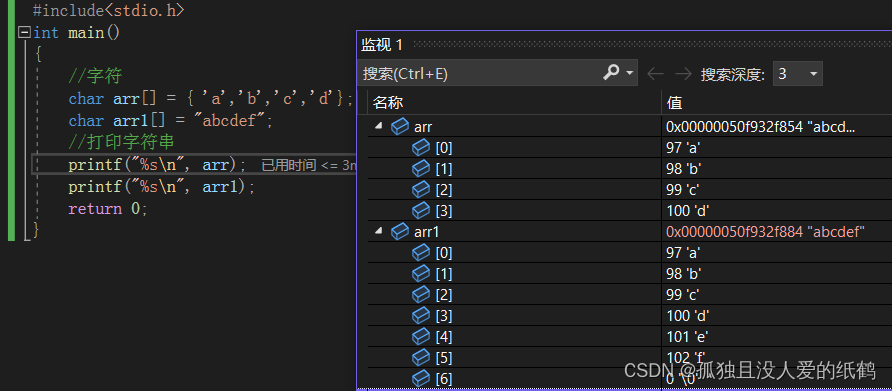Click the #include<stdio.h> code line

point(109,10)
